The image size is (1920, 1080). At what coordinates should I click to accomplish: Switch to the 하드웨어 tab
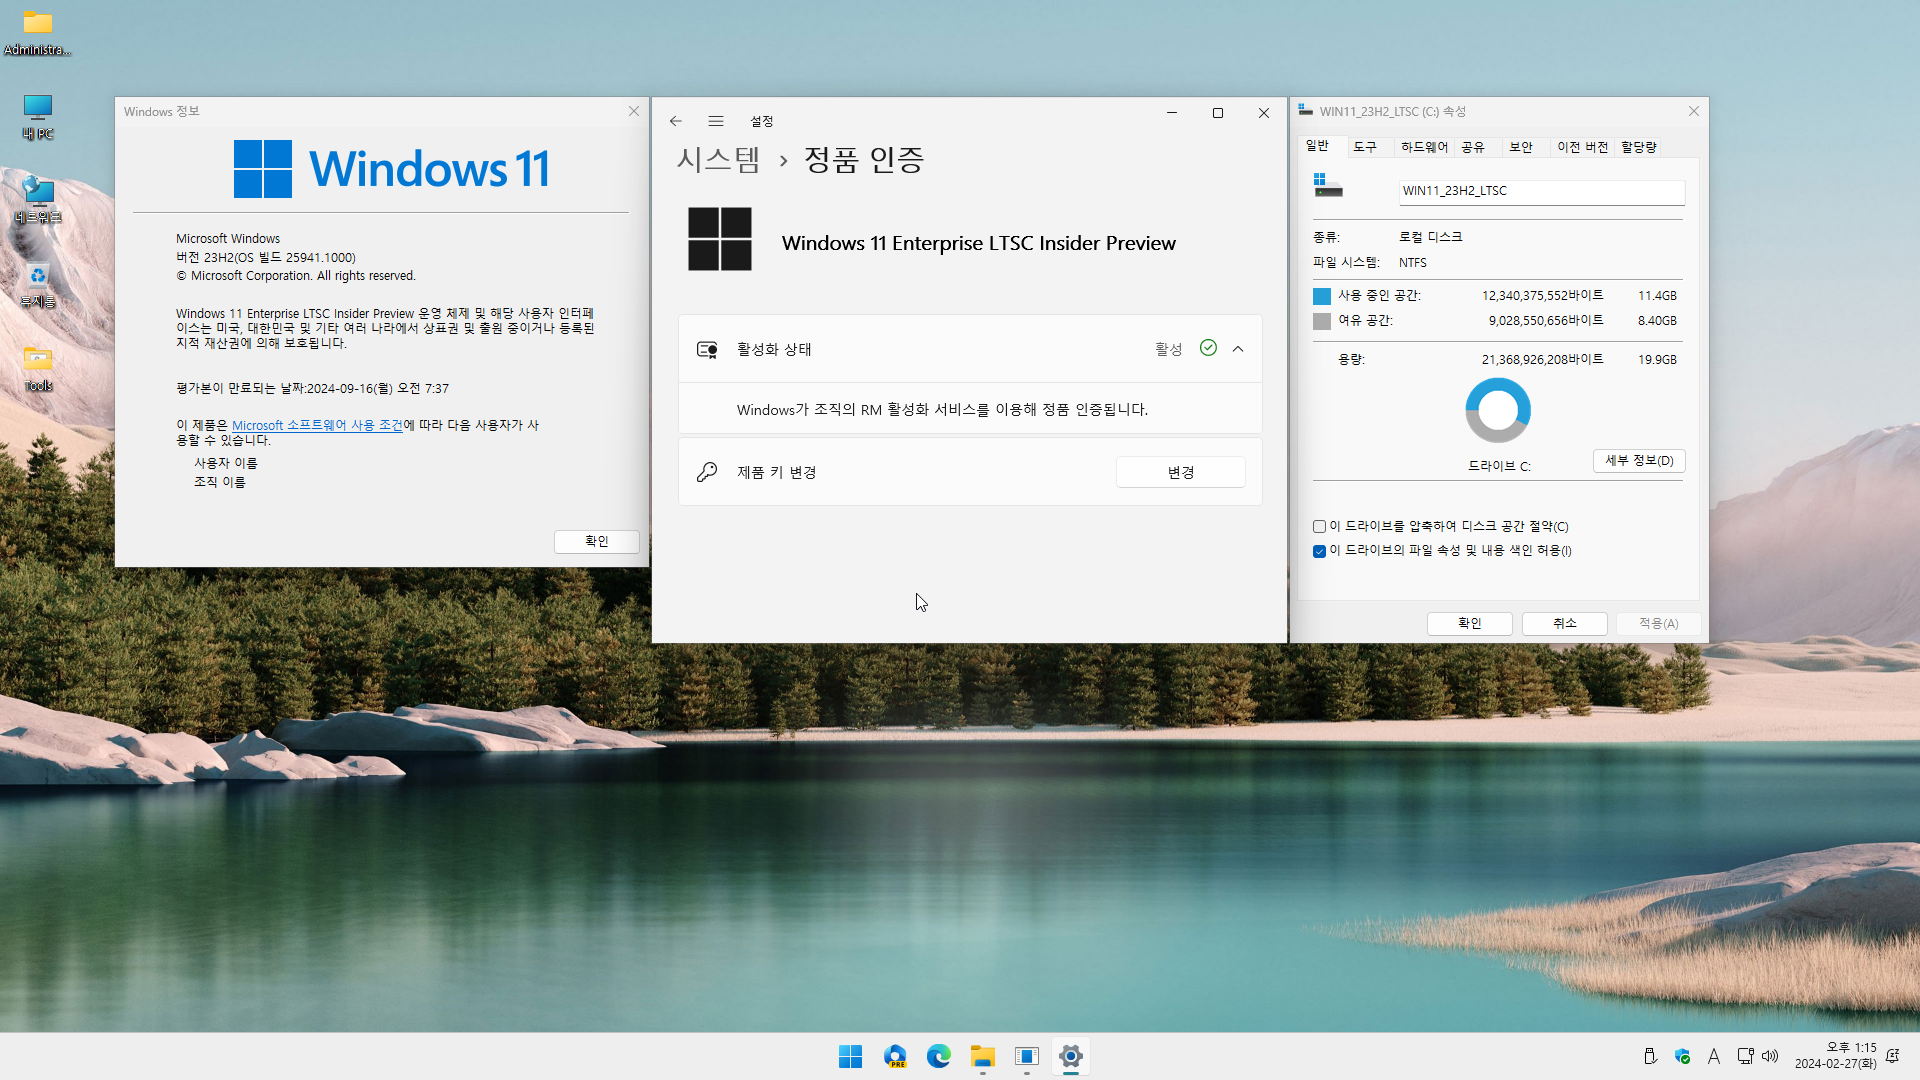(1424, 147)
